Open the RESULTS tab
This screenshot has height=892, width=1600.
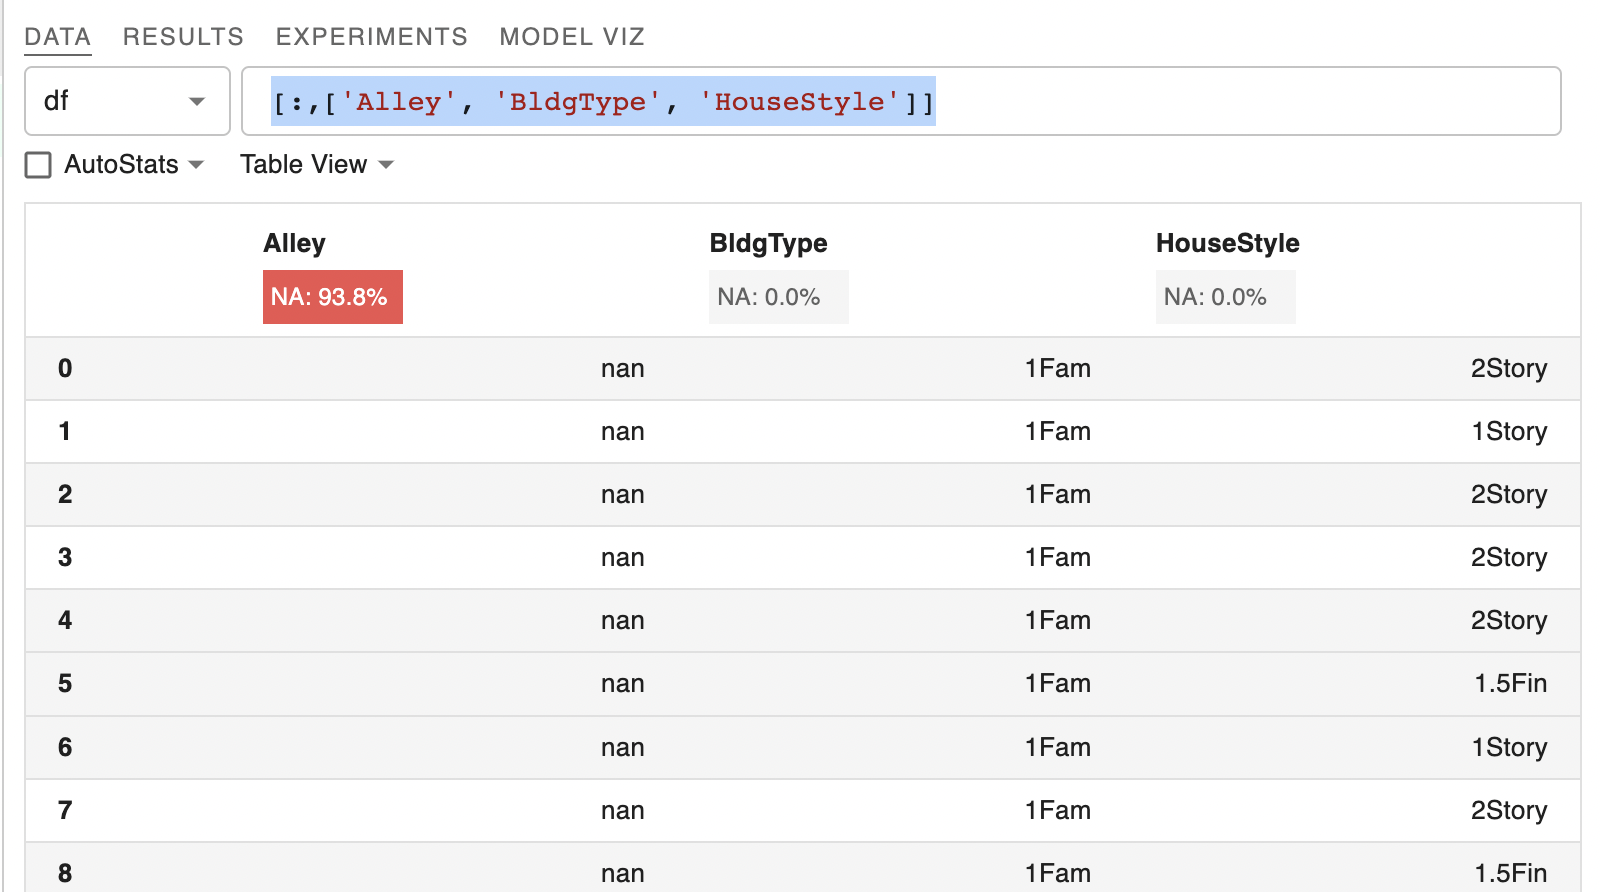(183, 37)
